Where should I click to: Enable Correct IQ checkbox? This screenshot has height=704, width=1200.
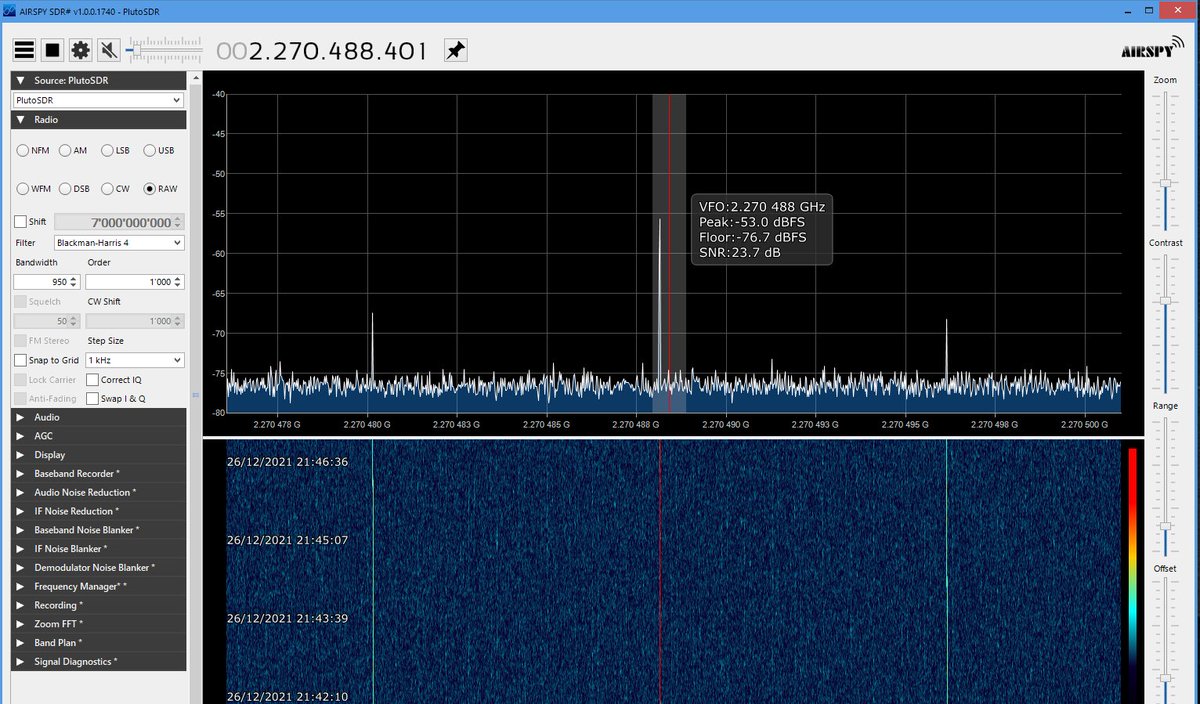click(x=92, y=380)
